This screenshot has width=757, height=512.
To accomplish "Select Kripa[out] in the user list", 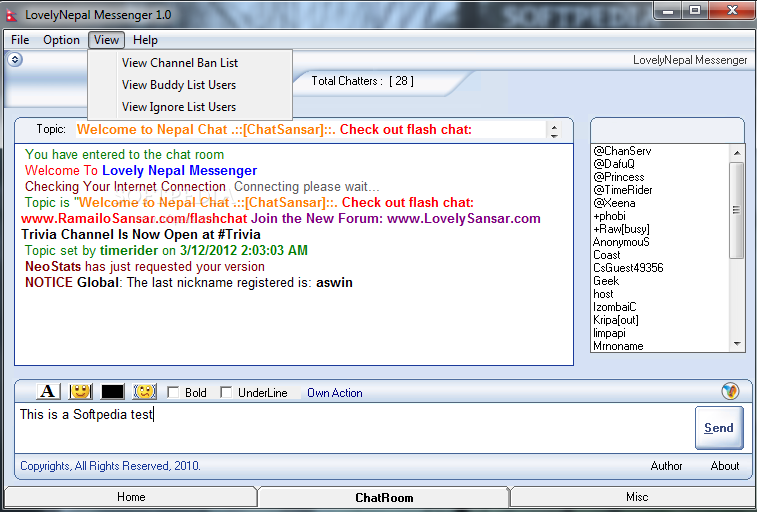I will (616, 320).
